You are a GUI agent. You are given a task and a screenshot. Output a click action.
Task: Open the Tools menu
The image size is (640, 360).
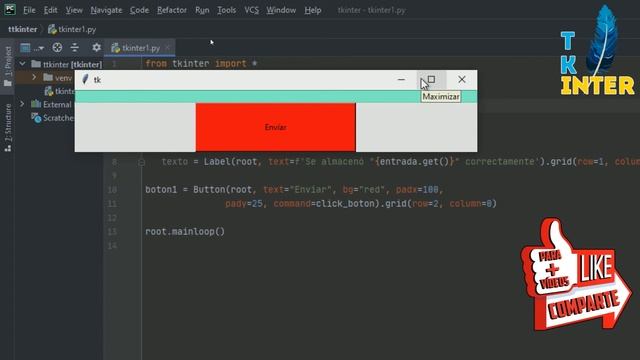pyautogui.click(x=227, y=10)
